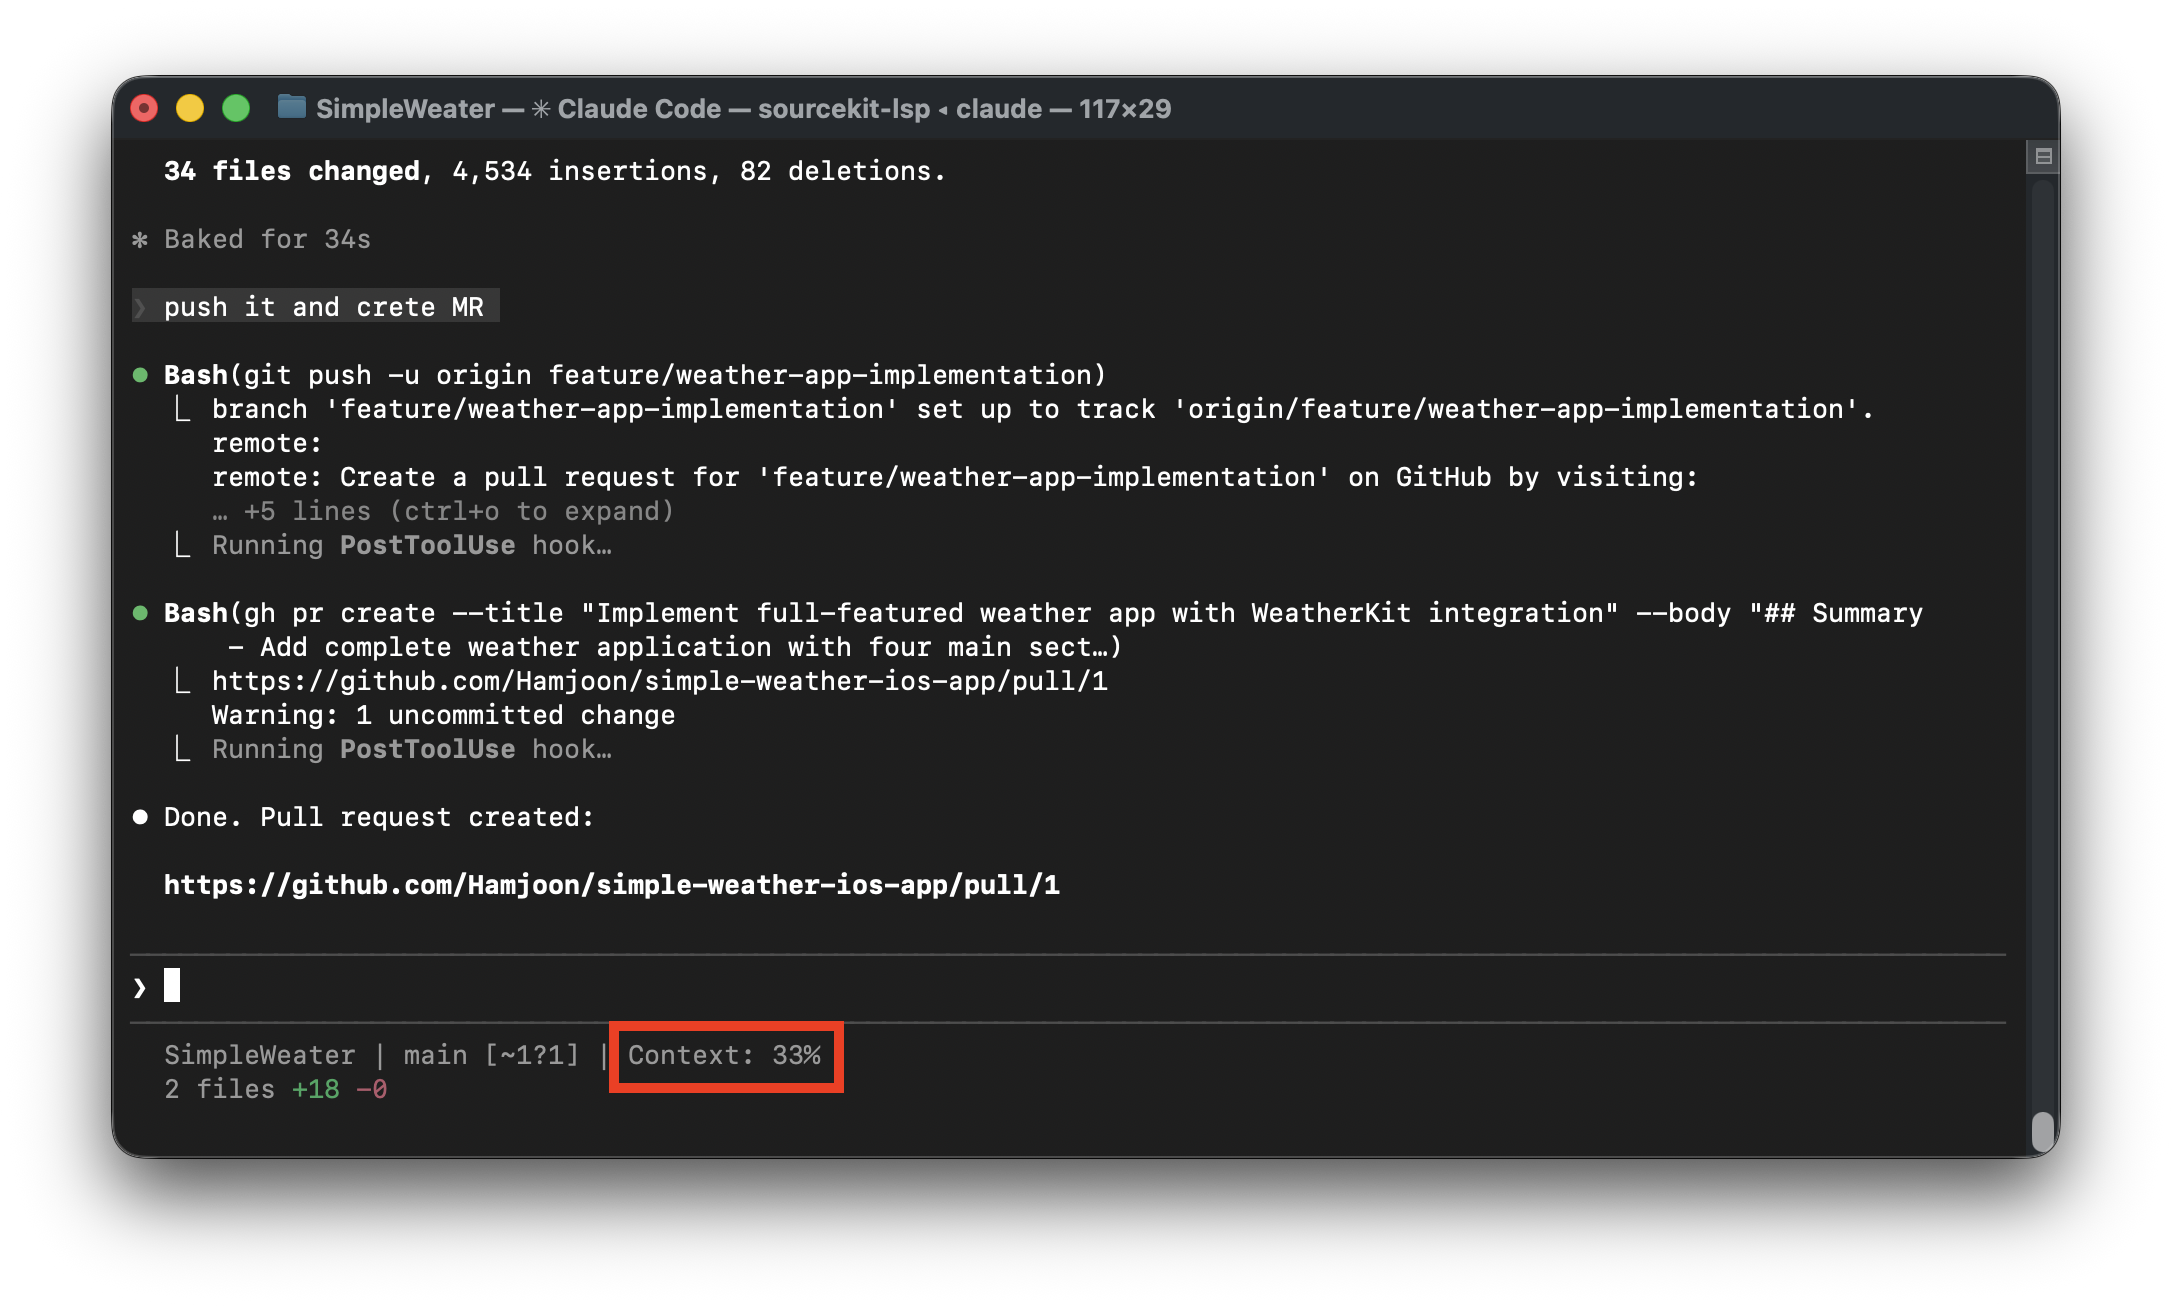Click the SimpleWeater folder icon in title bar
The image size is (2172, 1306).
(291, 107)
